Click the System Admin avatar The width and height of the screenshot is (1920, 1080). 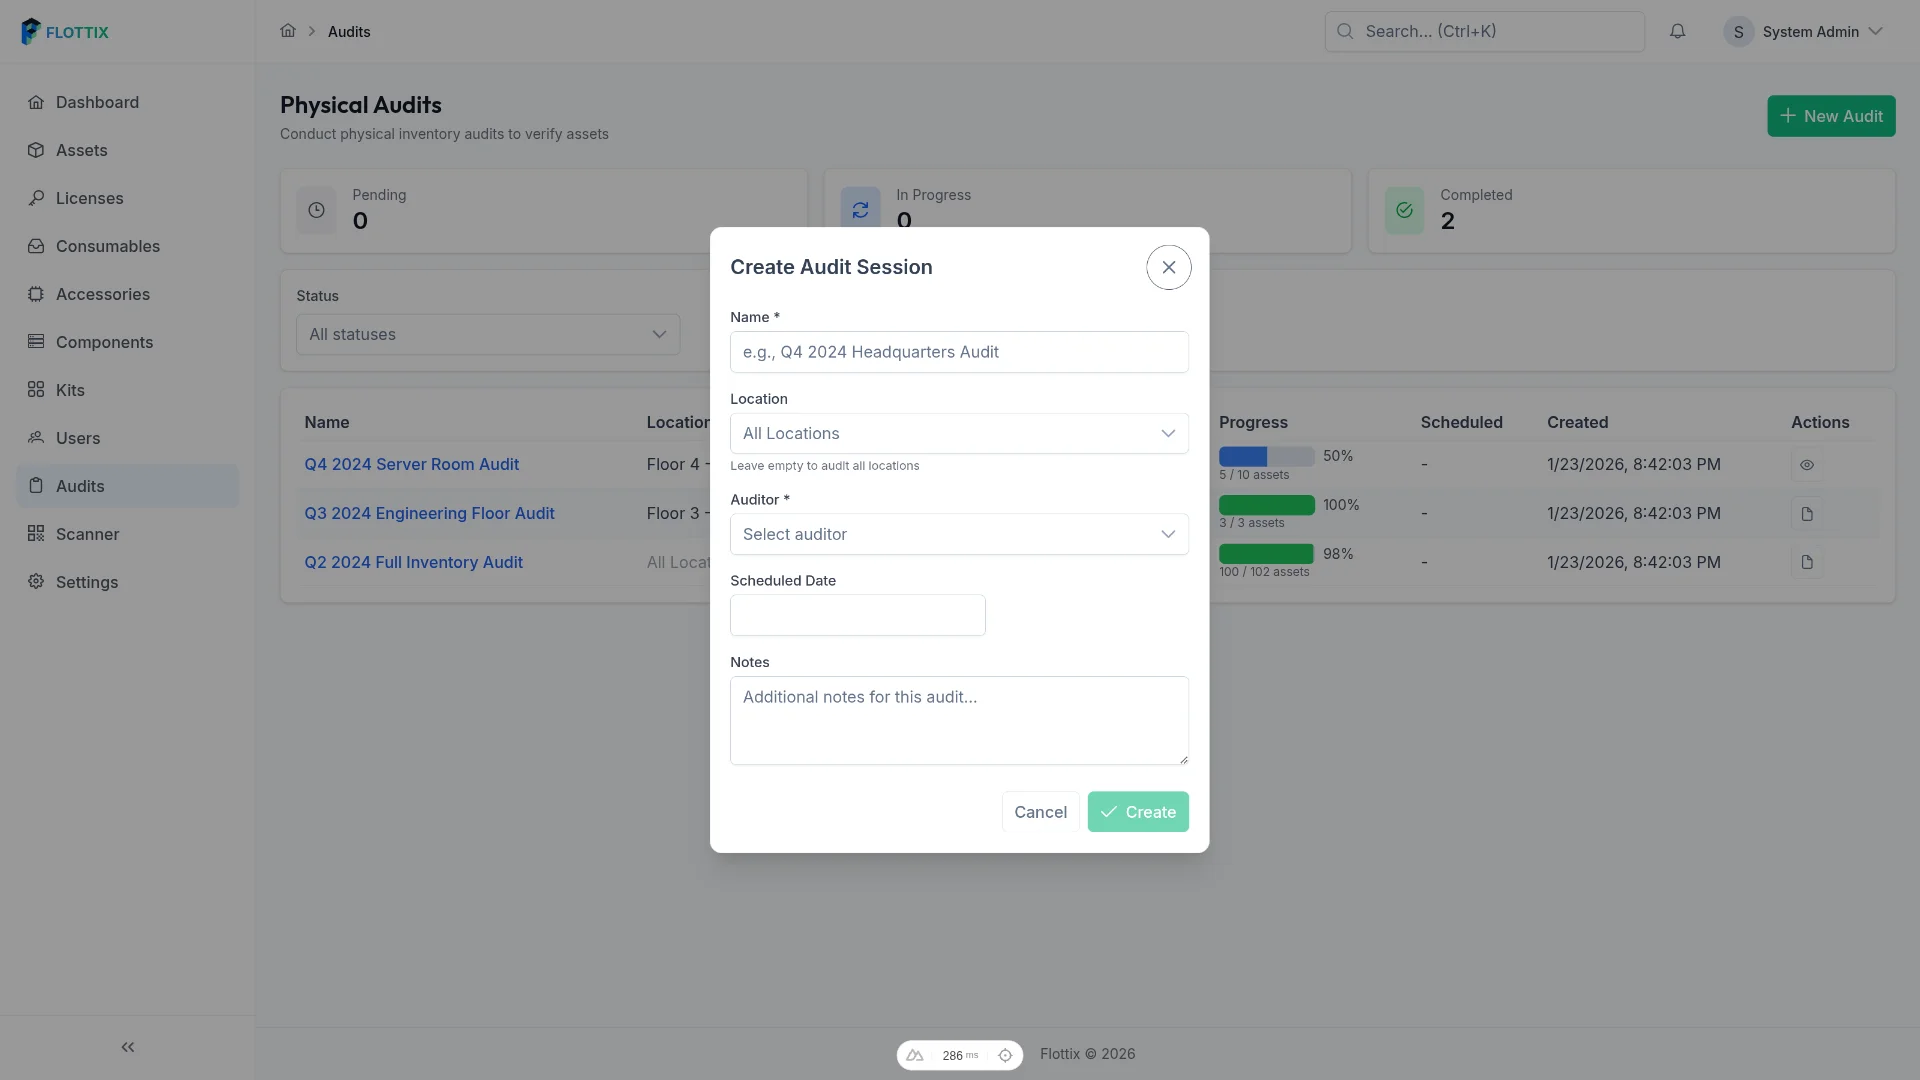point(1739,32)
